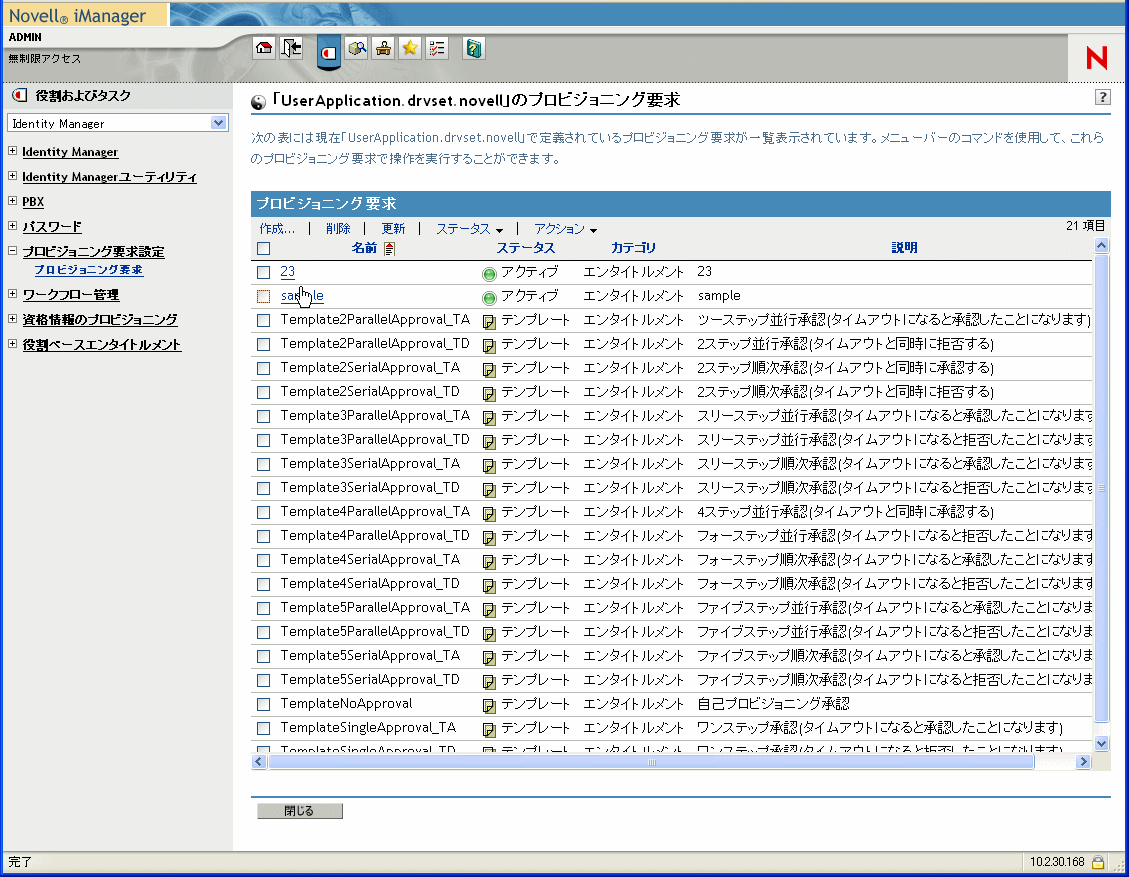Open the プロビジョニング要求 sidebar link

click(89, 269)
